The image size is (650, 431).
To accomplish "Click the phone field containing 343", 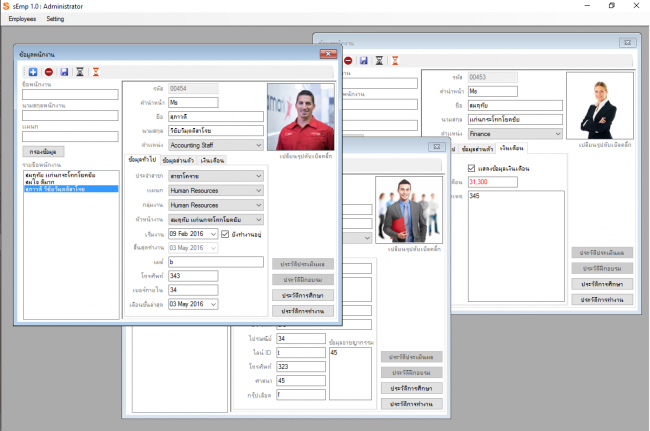I will [x=192, y=275].
